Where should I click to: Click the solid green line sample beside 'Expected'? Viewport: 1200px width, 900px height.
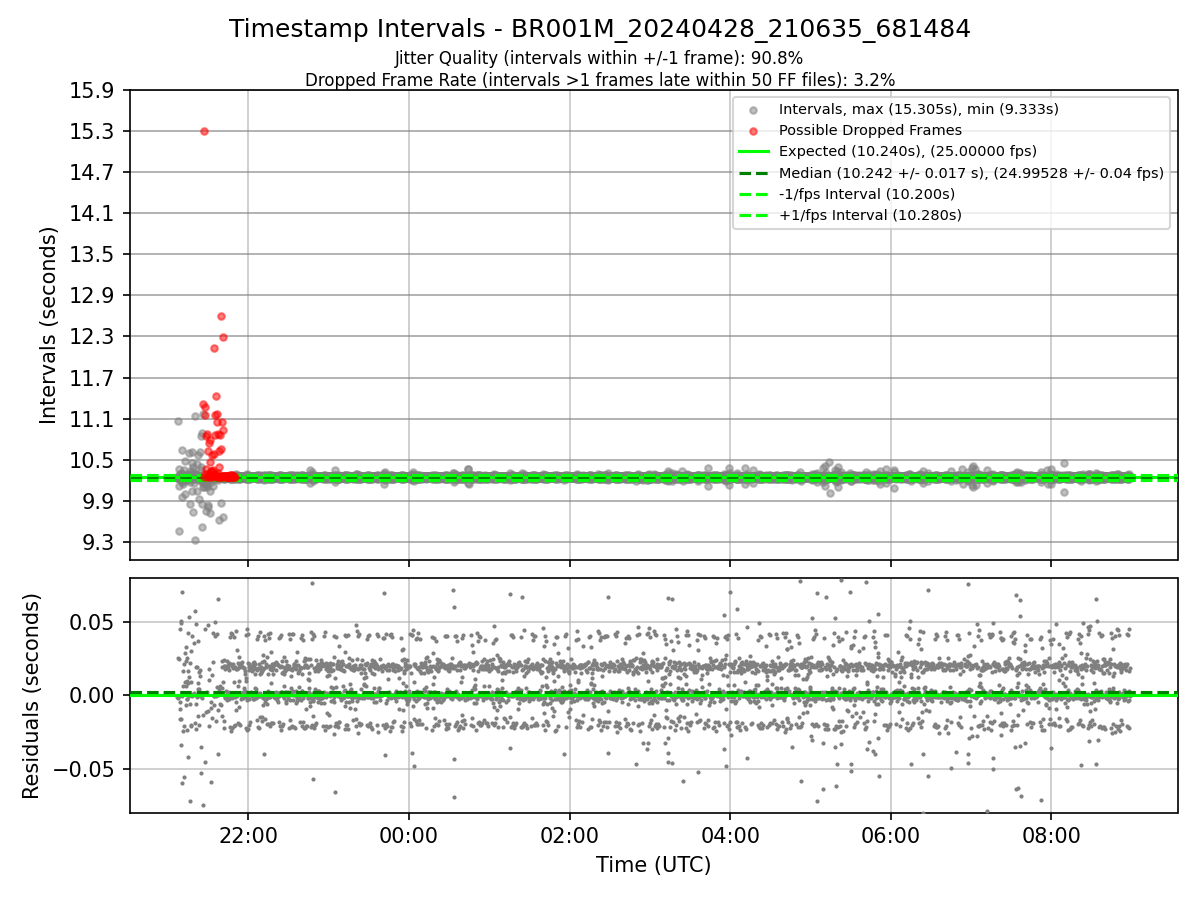click(x=754, y=152)
